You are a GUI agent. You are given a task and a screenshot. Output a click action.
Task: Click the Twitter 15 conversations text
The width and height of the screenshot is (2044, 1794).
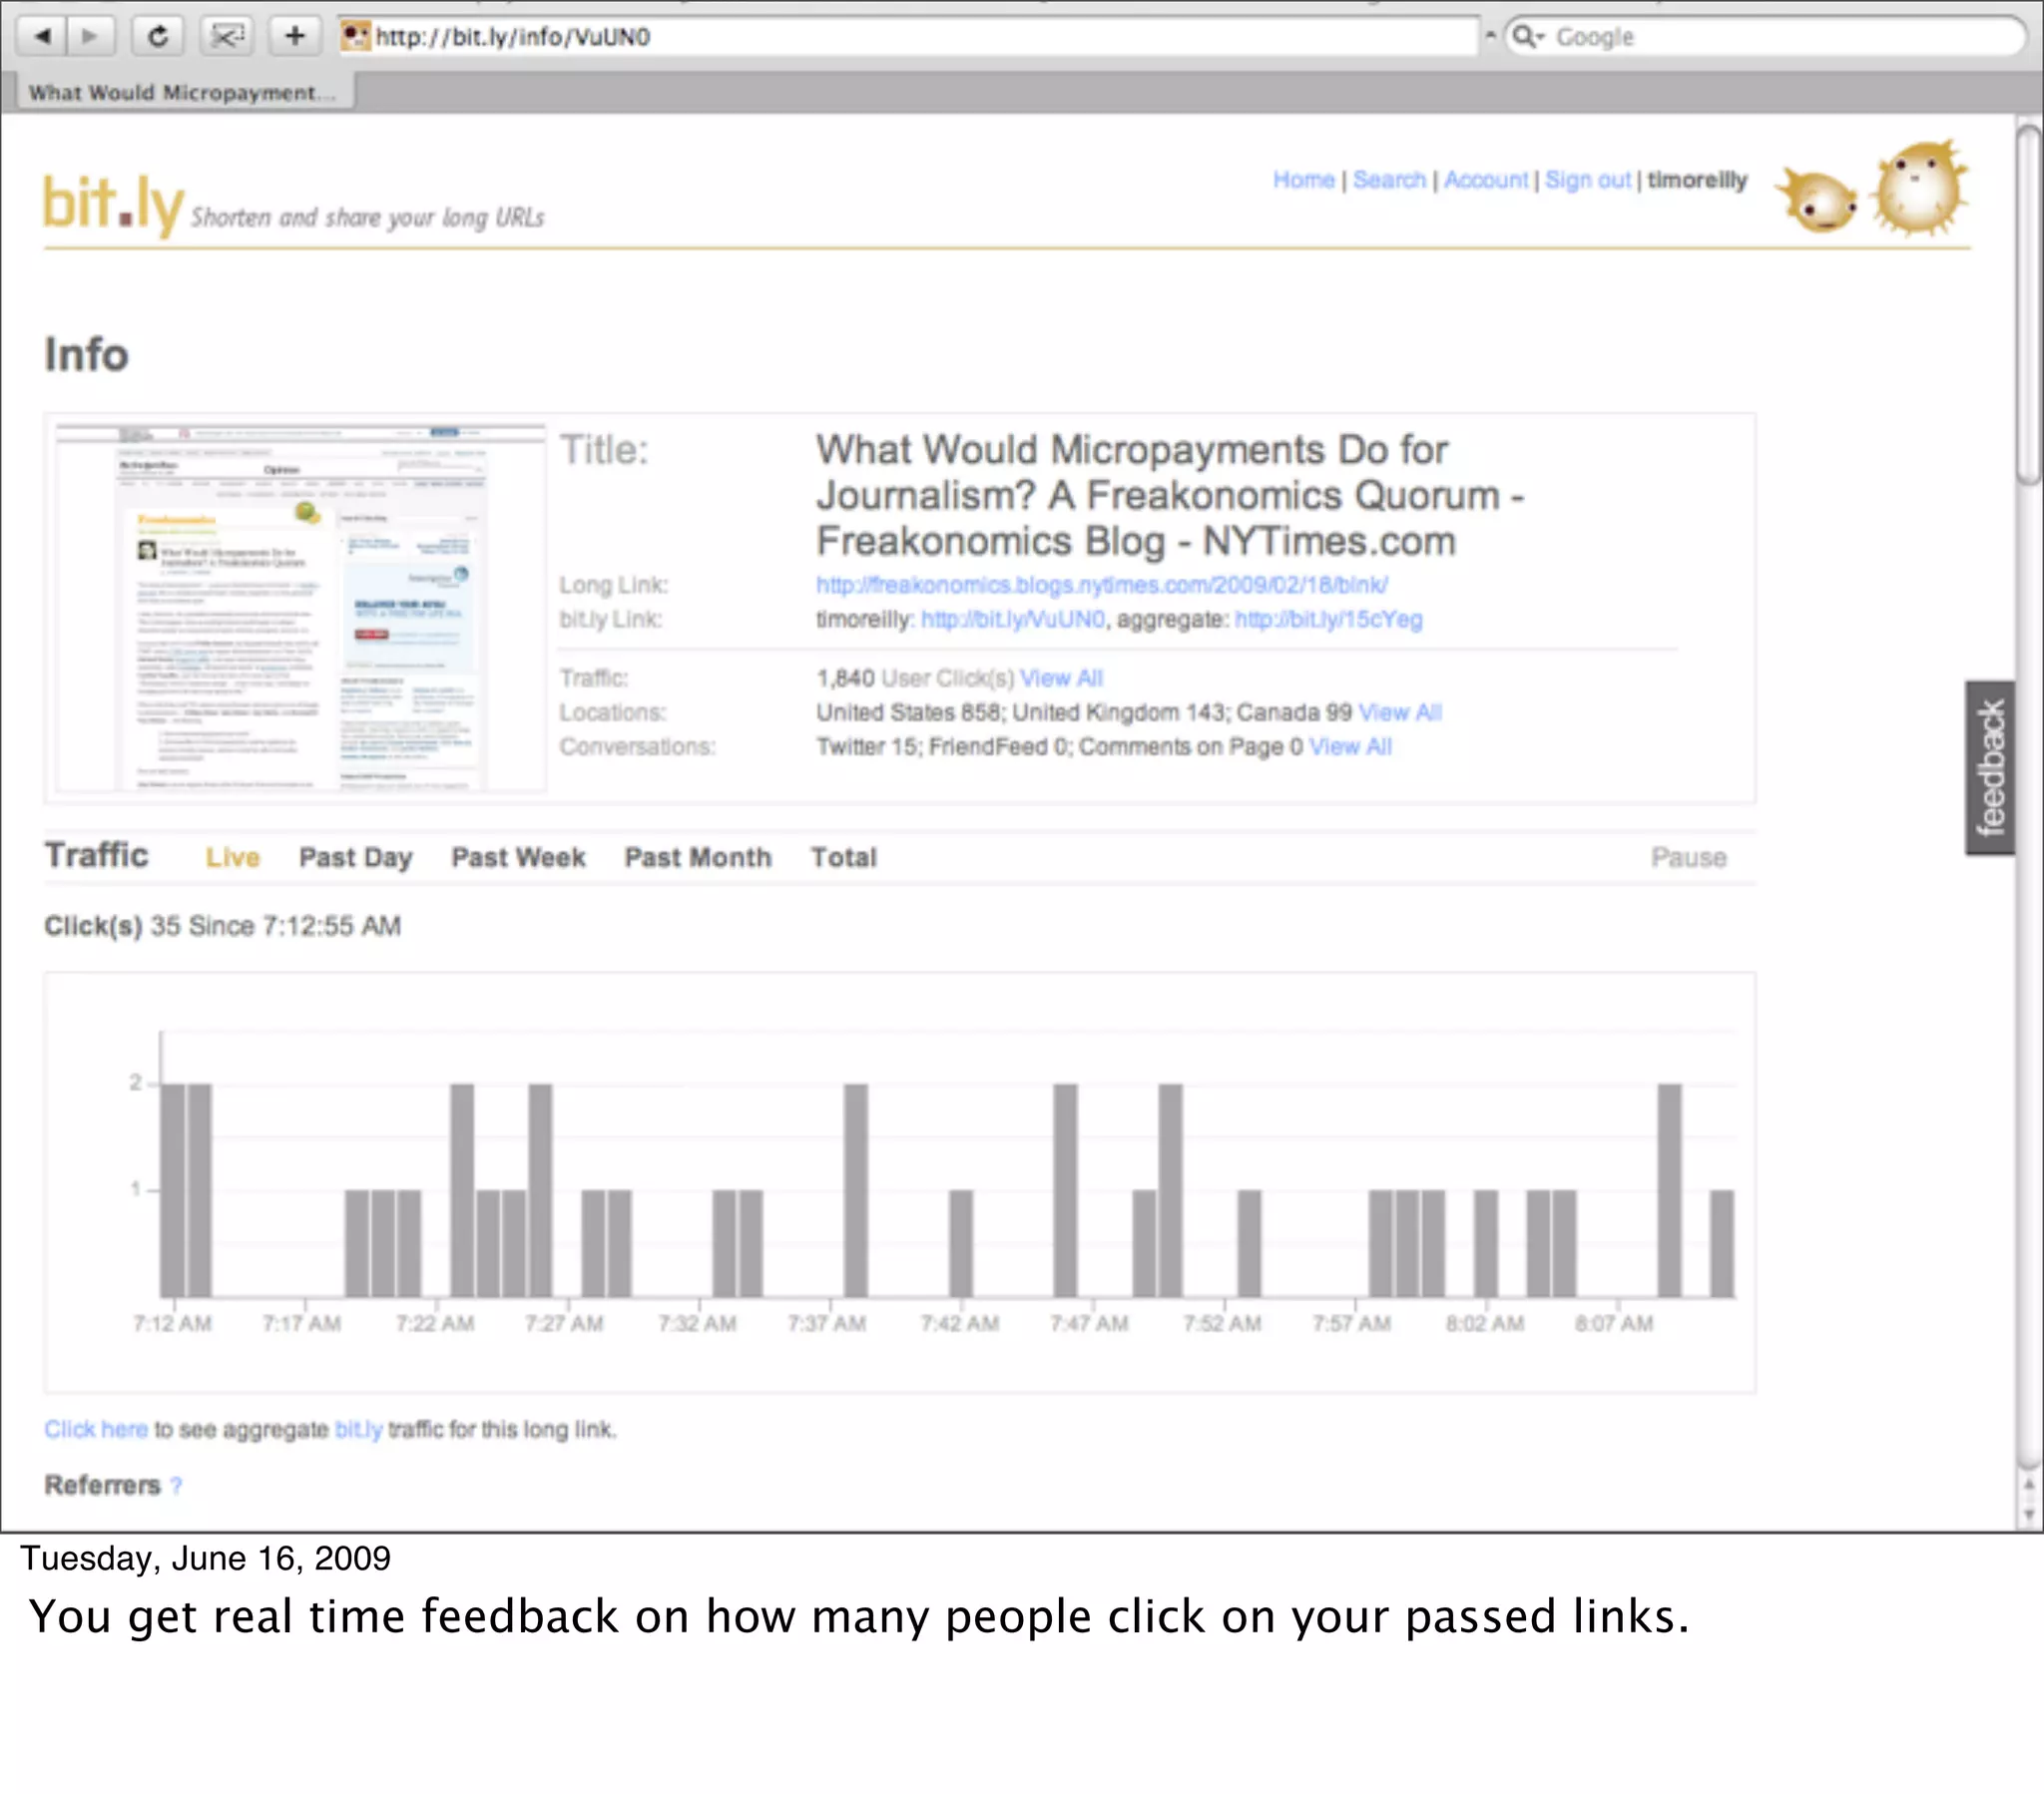click(868, 746)
